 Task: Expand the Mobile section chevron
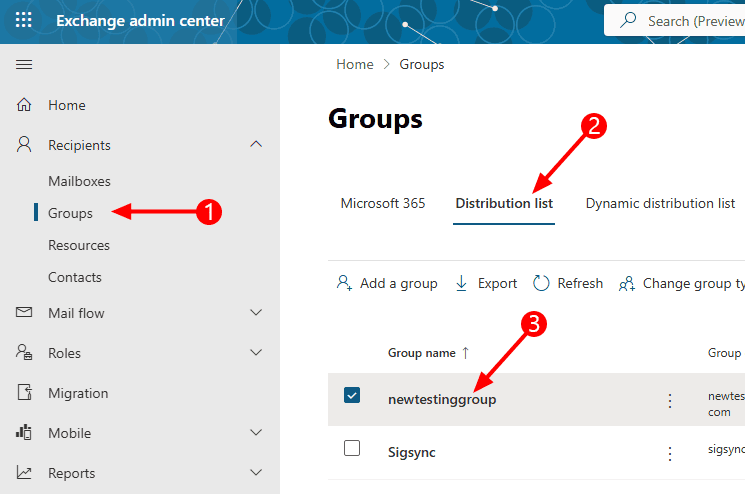point(256,433)
